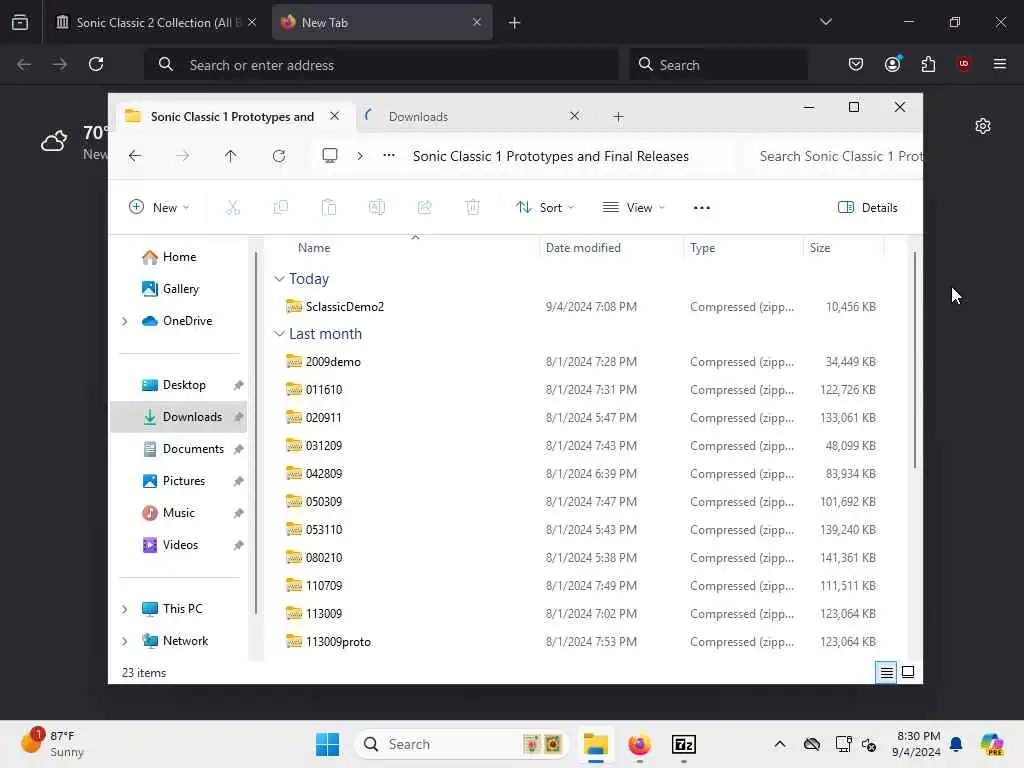Sort by the Date modified column header

point(611,248)
